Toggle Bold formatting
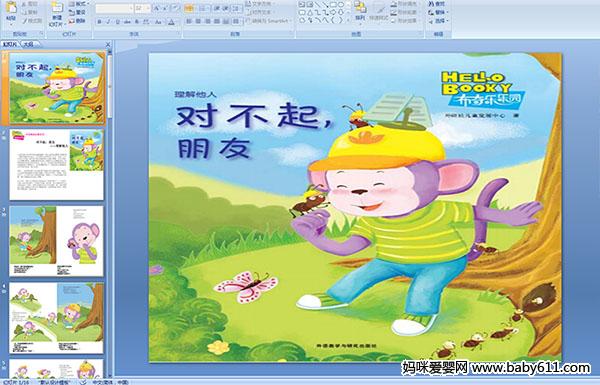600x385 pixels. pos(99,22)
